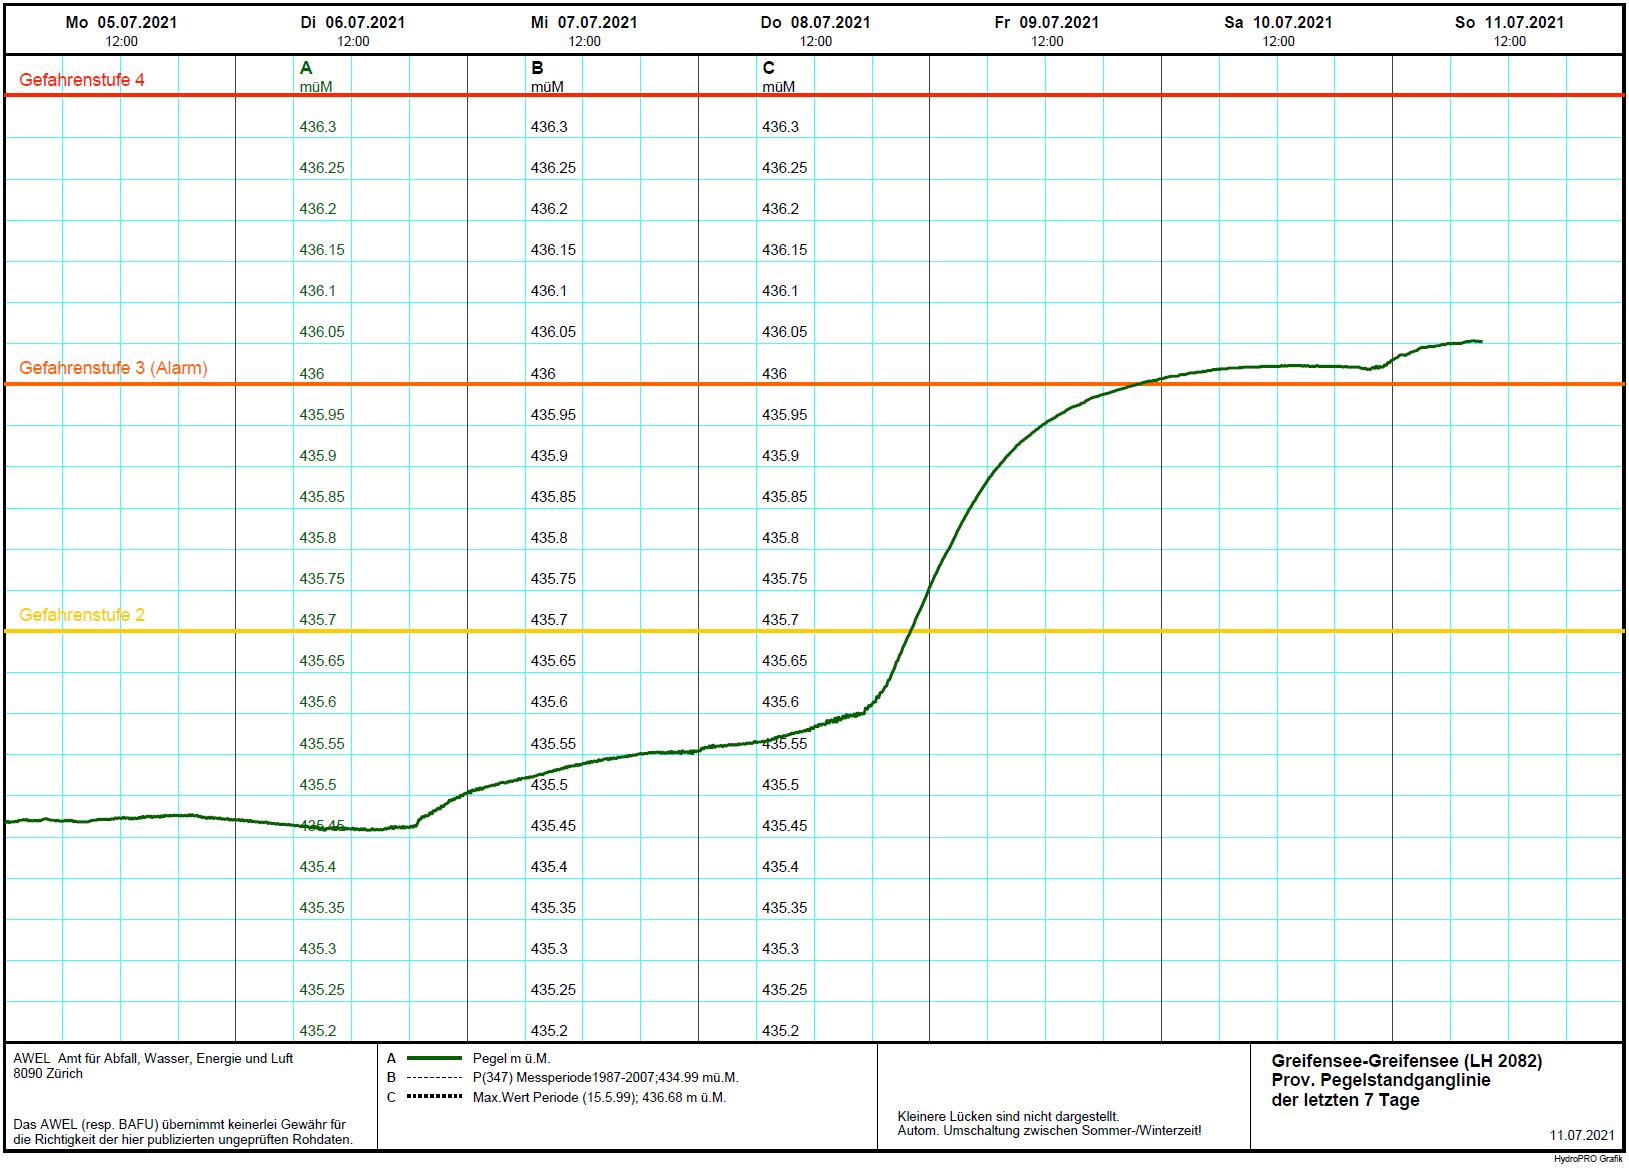The width and height of the screenshot is (1629, 1168).
Task: Click the 435.35 value in column C
Action: (785, 908)
